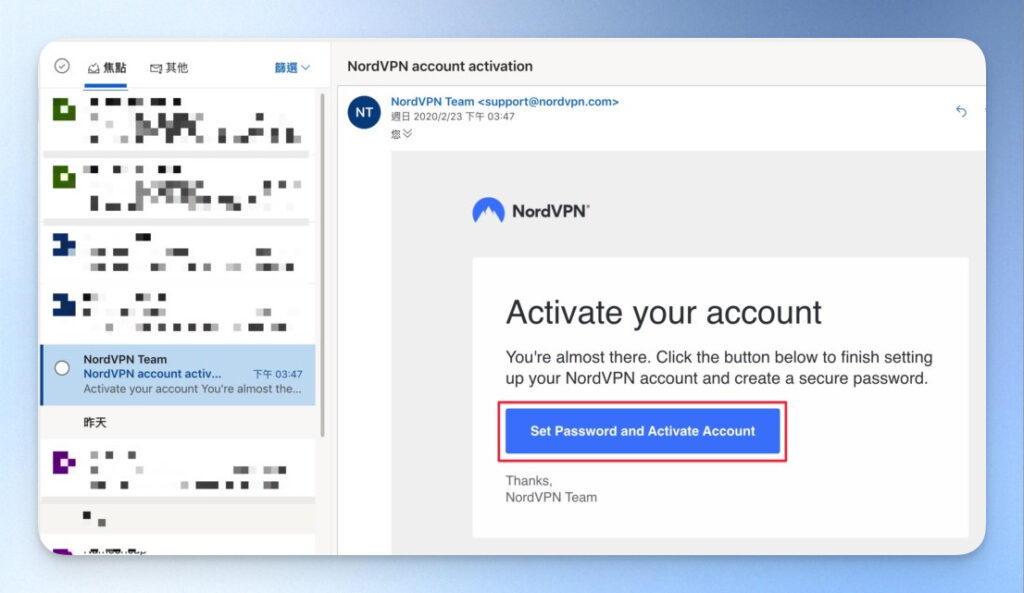Click the message list scrollbar
Image resolution: width=1024 pixels, height=593 pixels.
[322, 264]
